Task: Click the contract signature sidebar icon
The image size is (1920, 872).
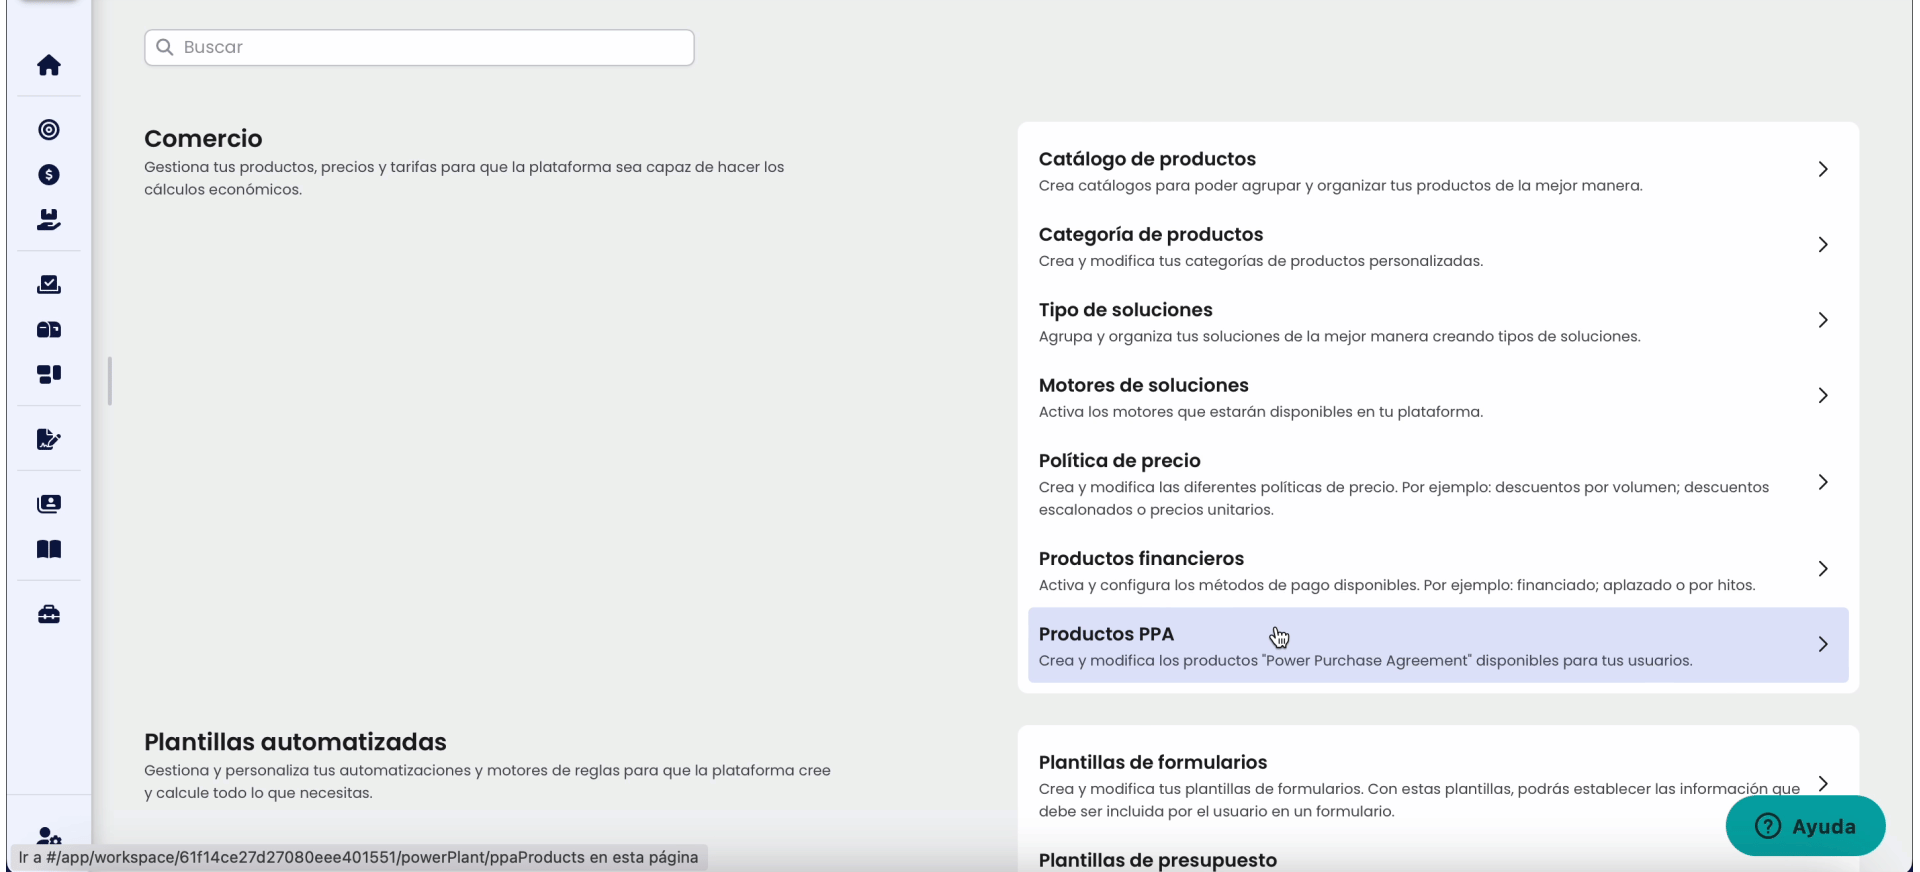Action: tap(49, 439)
